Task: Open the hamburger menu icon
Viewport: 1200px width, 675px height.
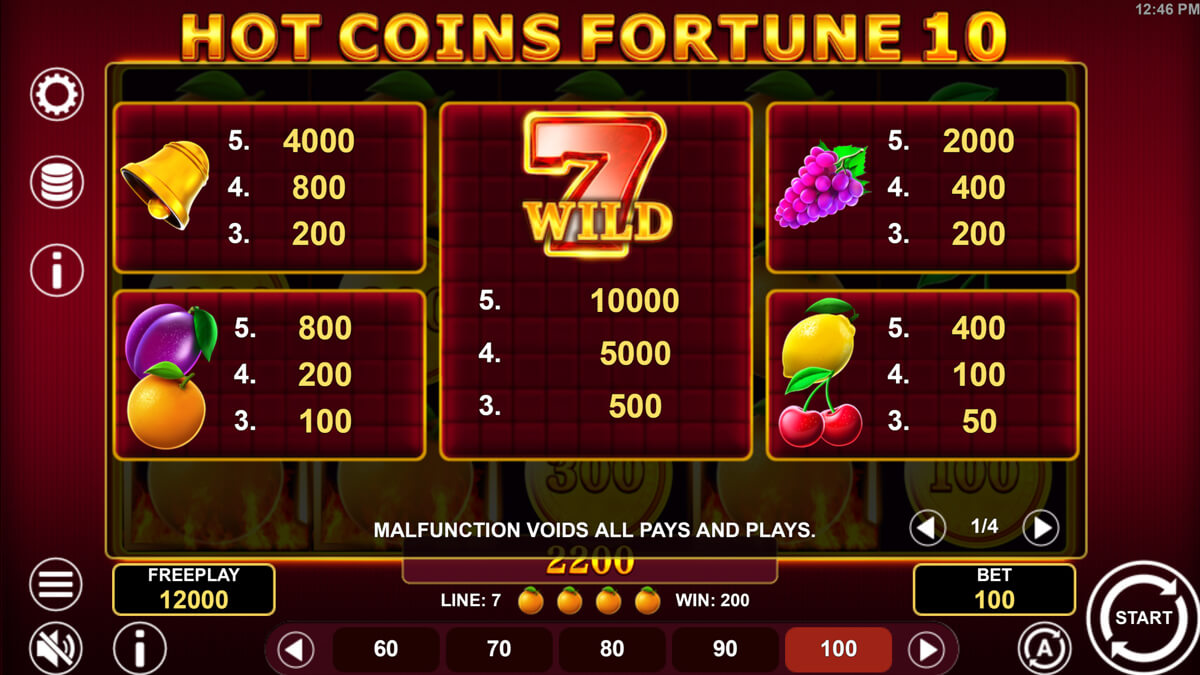Action: 56,584
